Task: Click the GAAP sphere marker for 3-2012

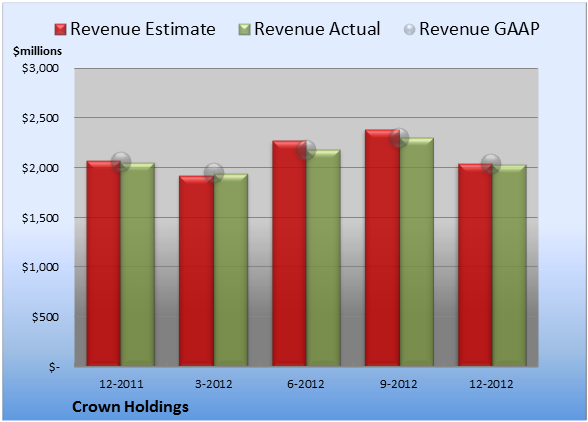Action: coord(214,173)
